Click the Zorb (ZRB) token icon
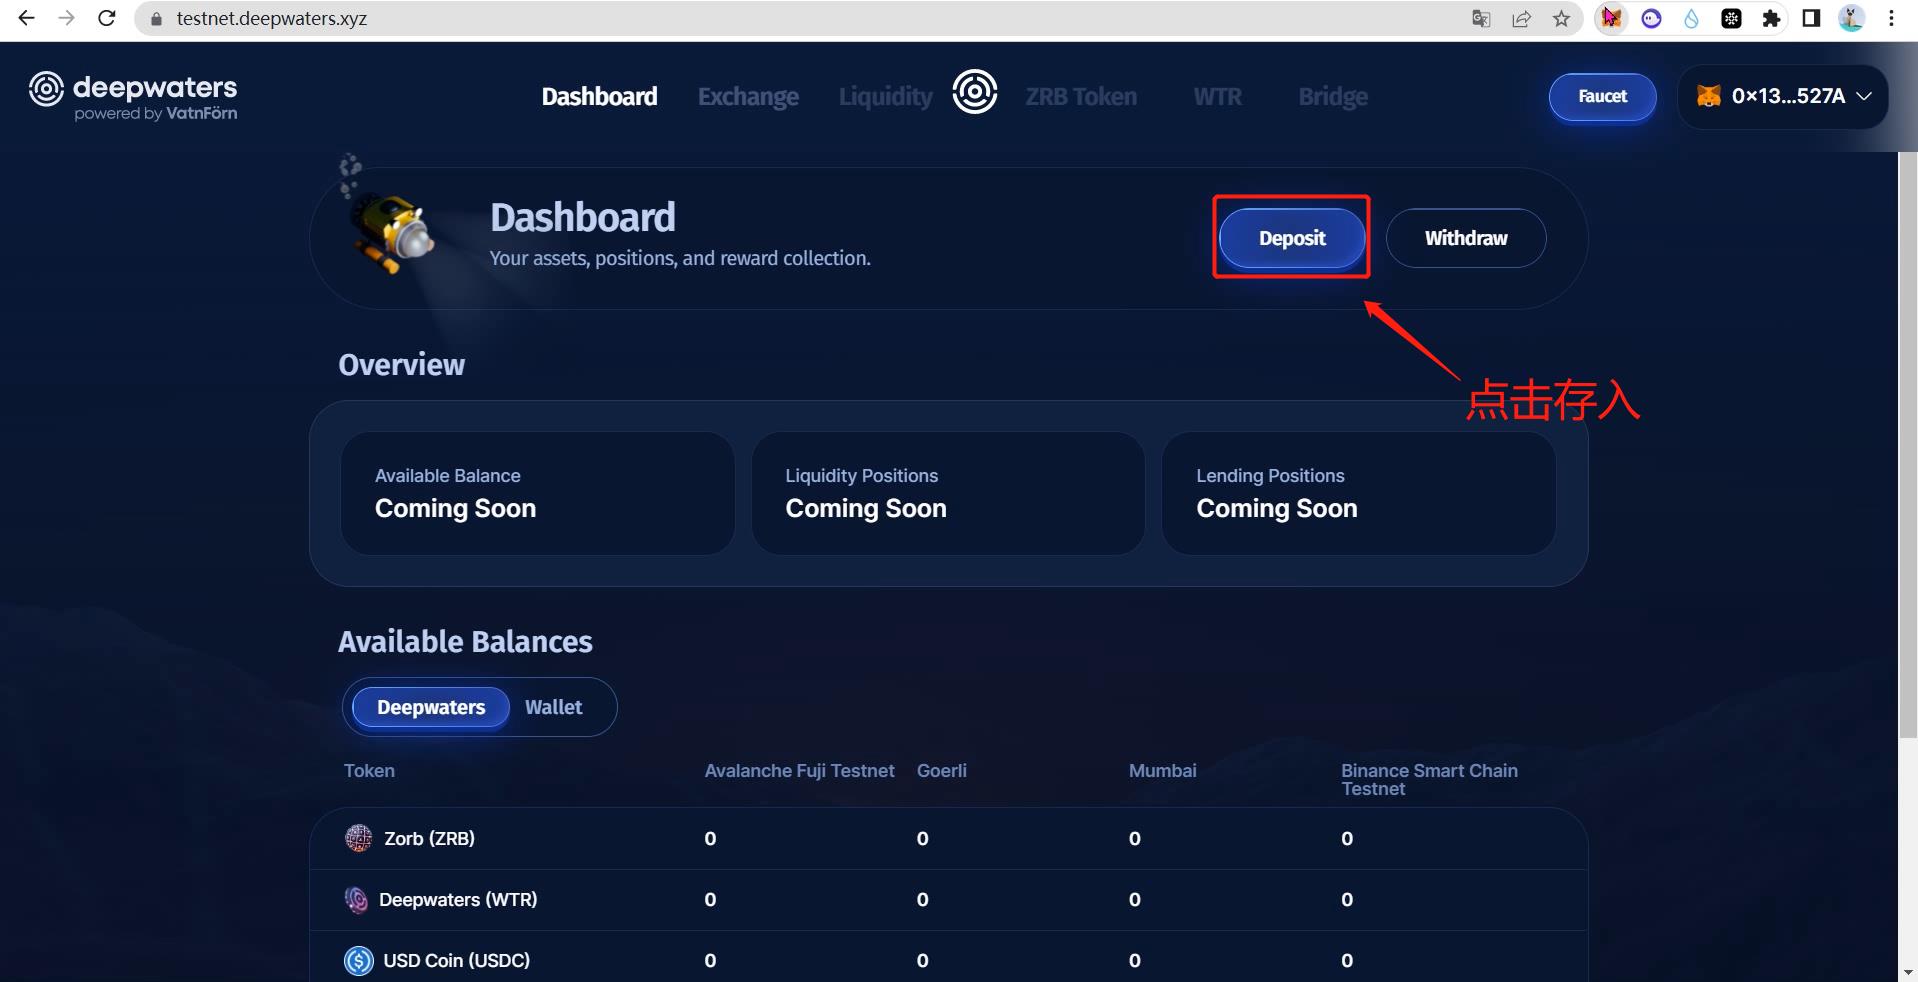The image size is (1918, 982). coord(358,838)
